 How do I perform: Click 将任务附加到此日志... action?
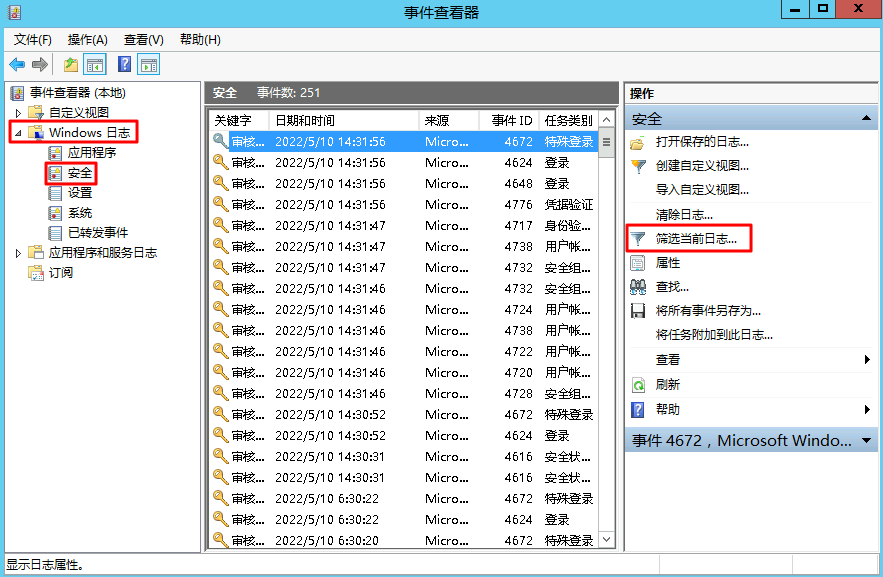(714, 335)
